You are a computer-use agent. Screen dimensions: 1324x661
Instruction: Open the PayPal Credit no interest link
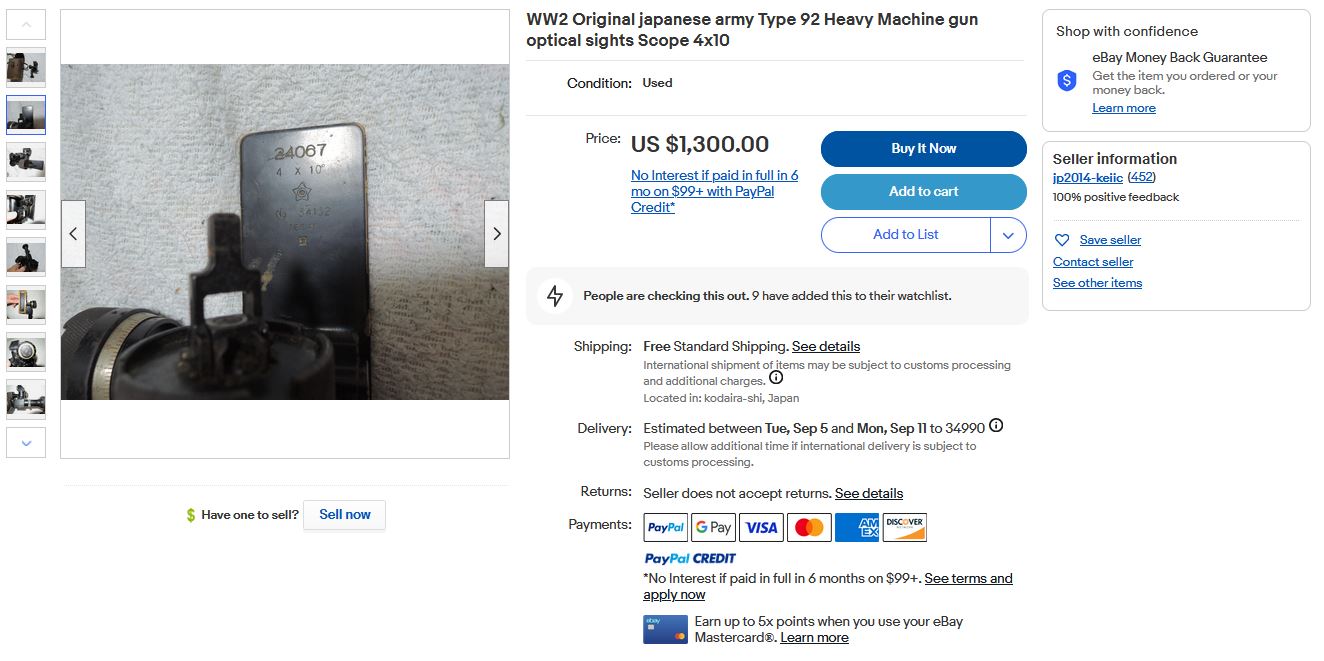coord(714,191)
